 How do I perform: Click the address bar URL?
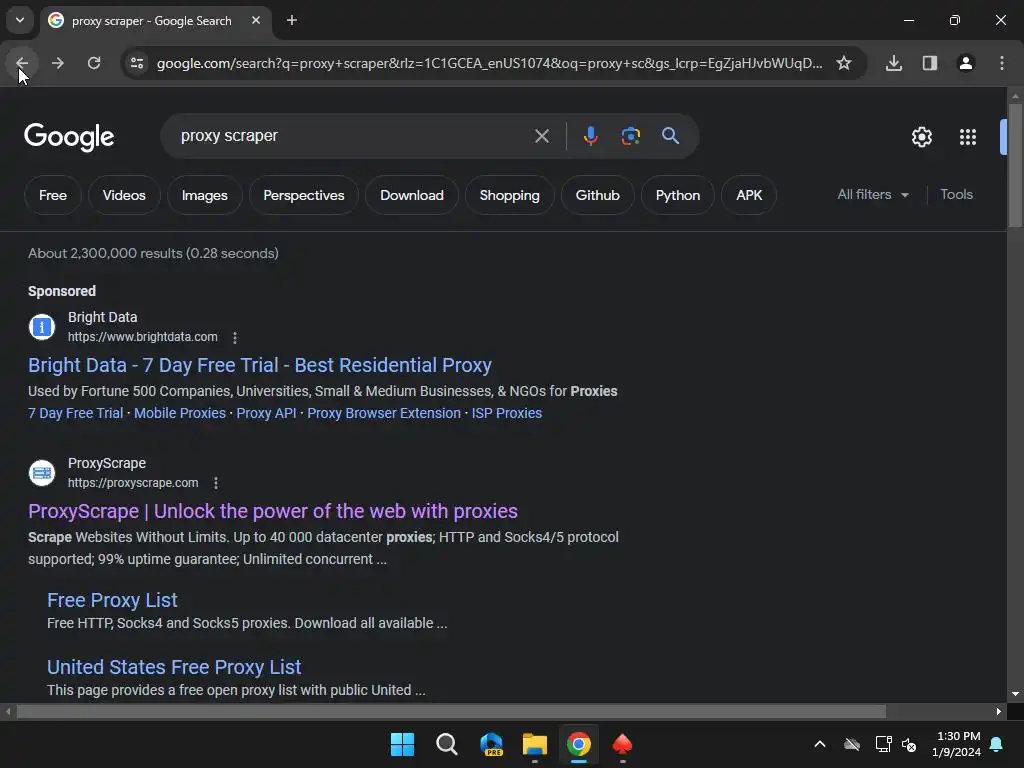pyautogui.click(x=489, y=63)
